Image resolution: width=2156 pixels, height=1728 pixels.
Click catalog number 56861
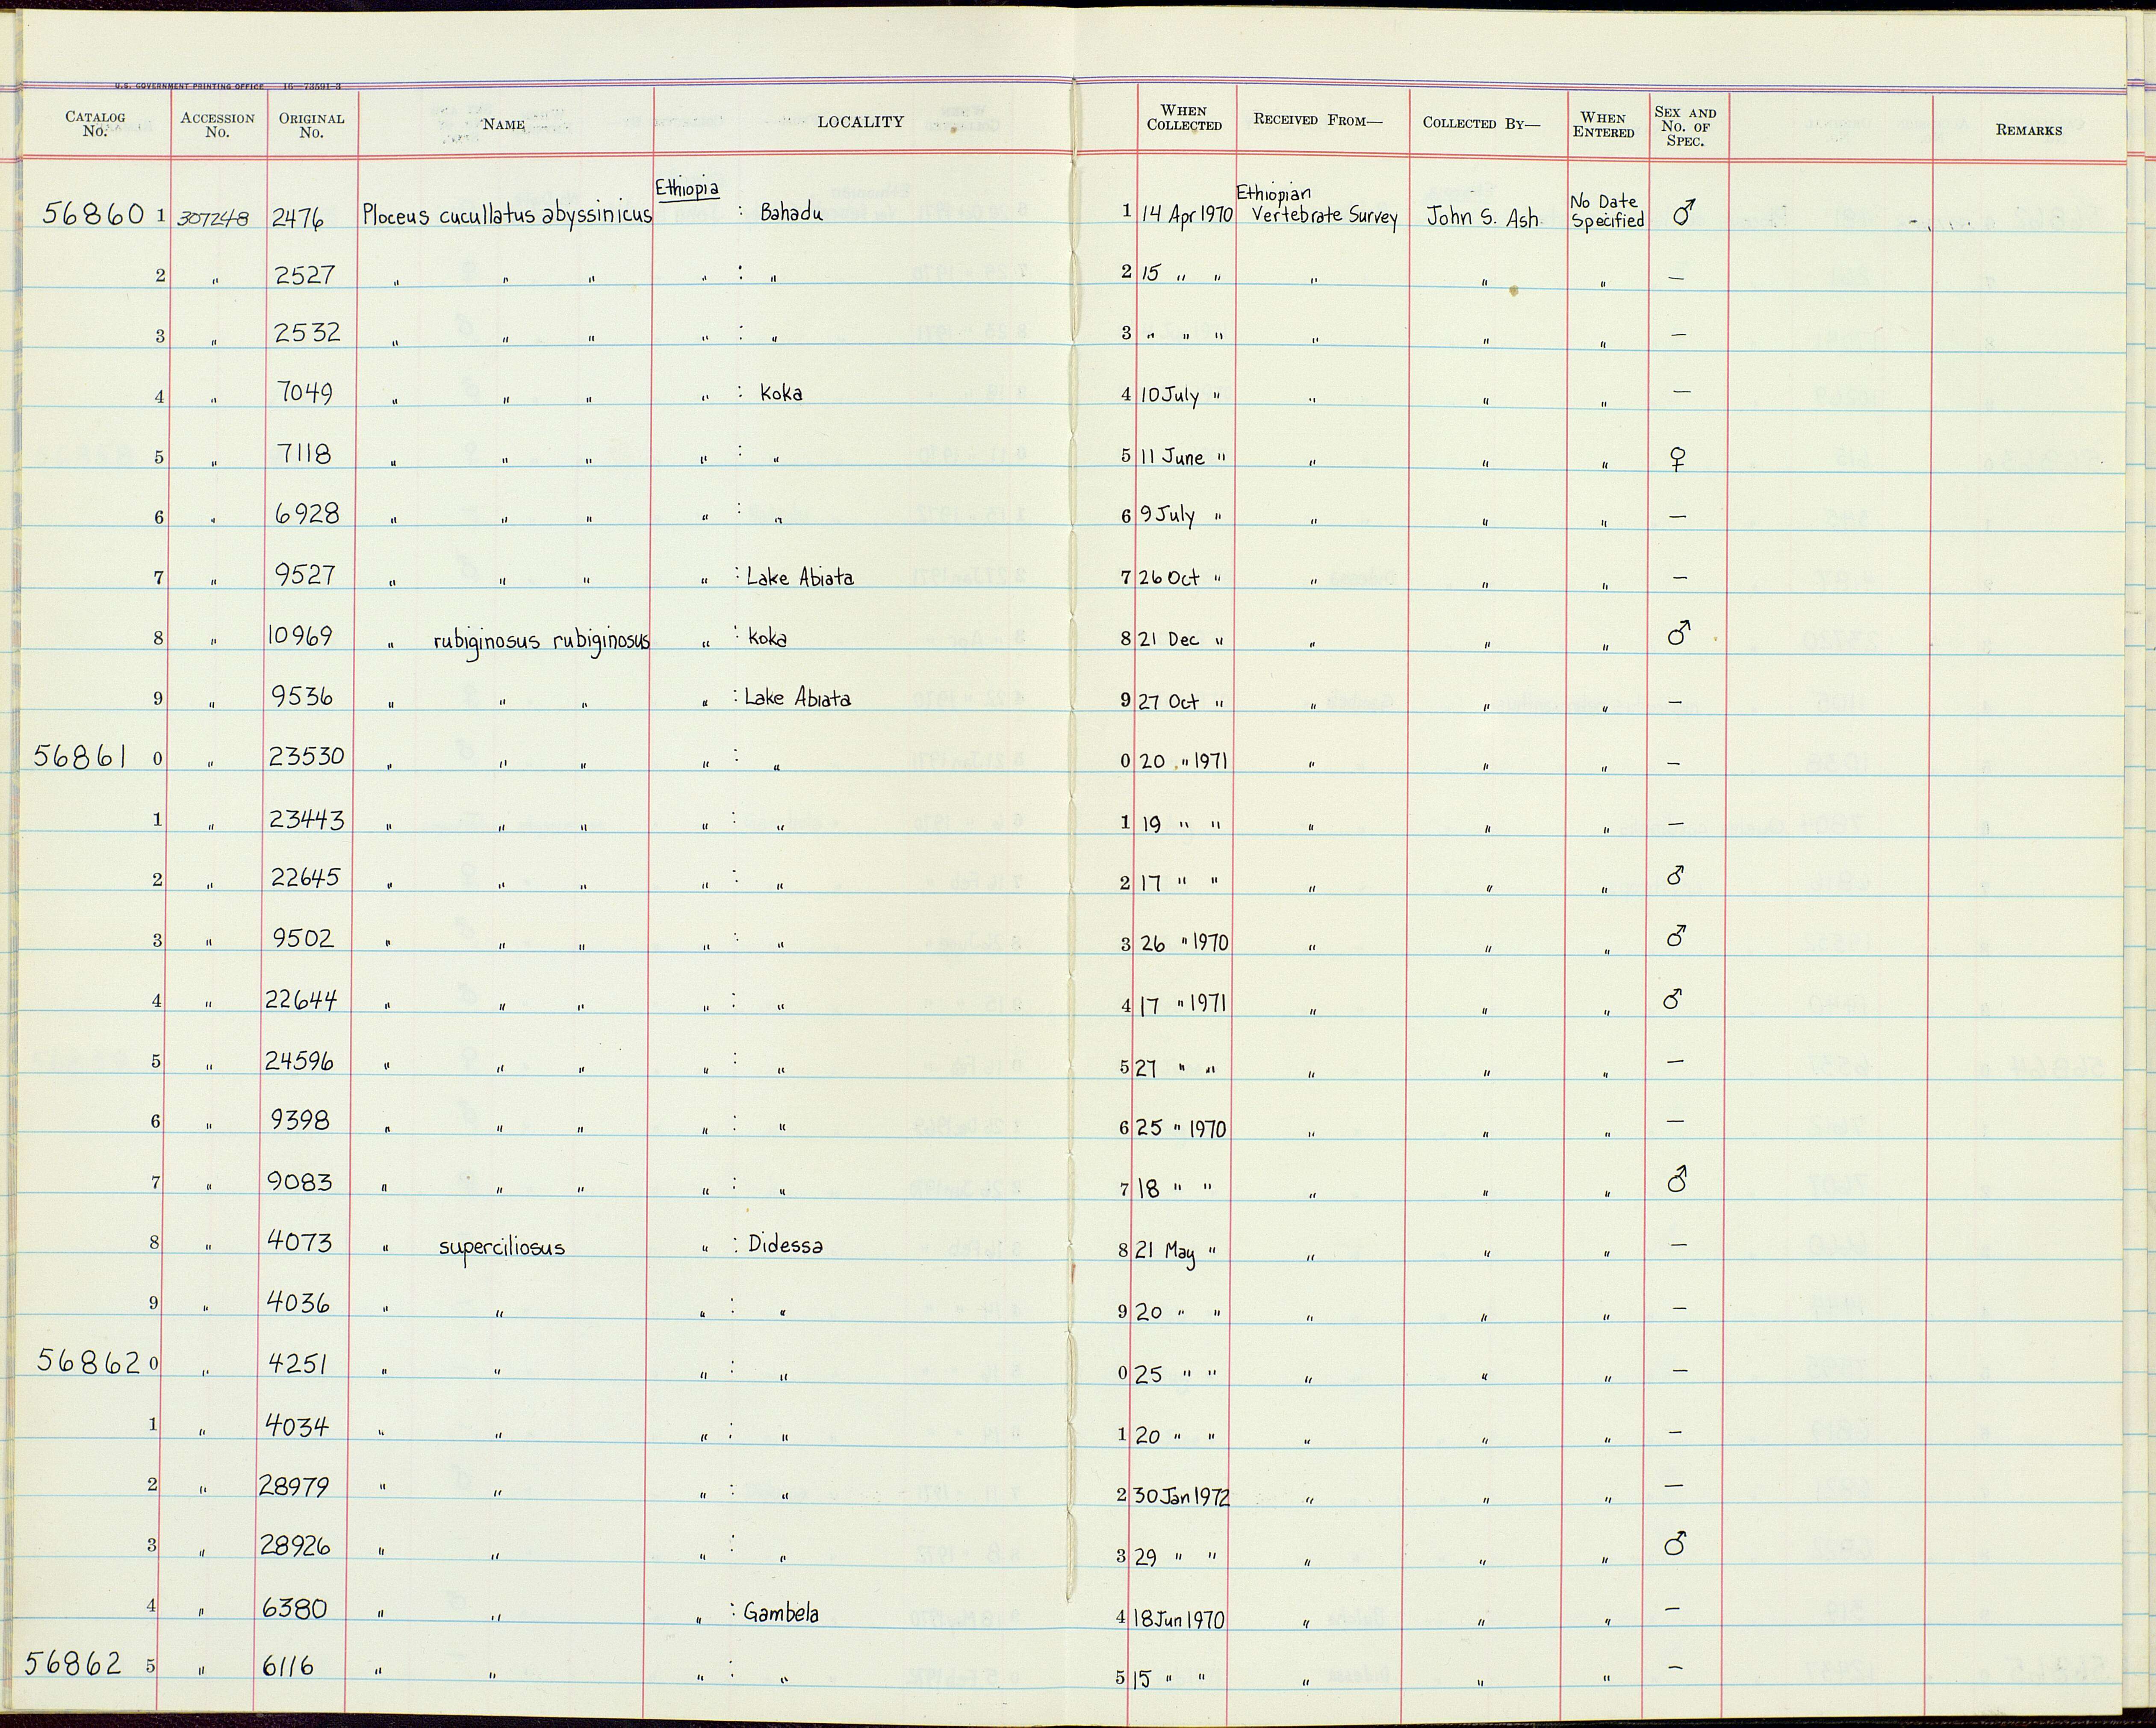(80, 756)
